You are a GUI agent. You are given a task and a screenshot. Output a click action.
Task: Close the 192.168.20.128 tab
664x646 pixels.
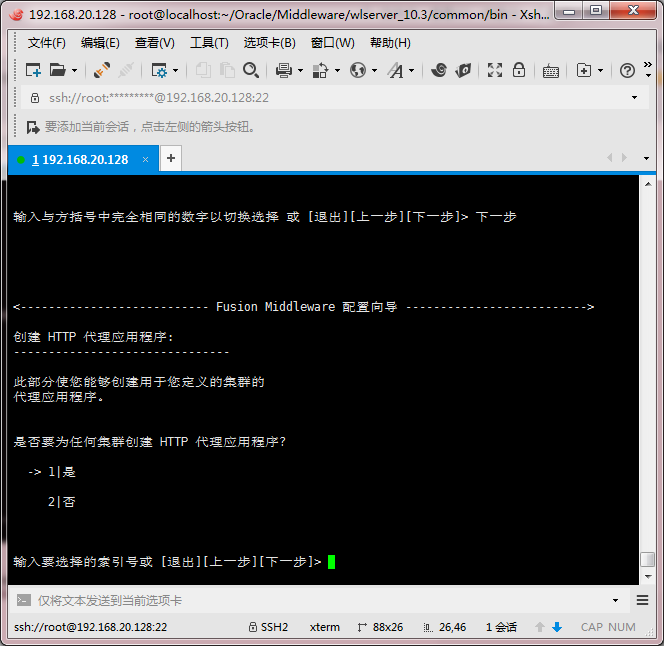(x=146, y=160)
